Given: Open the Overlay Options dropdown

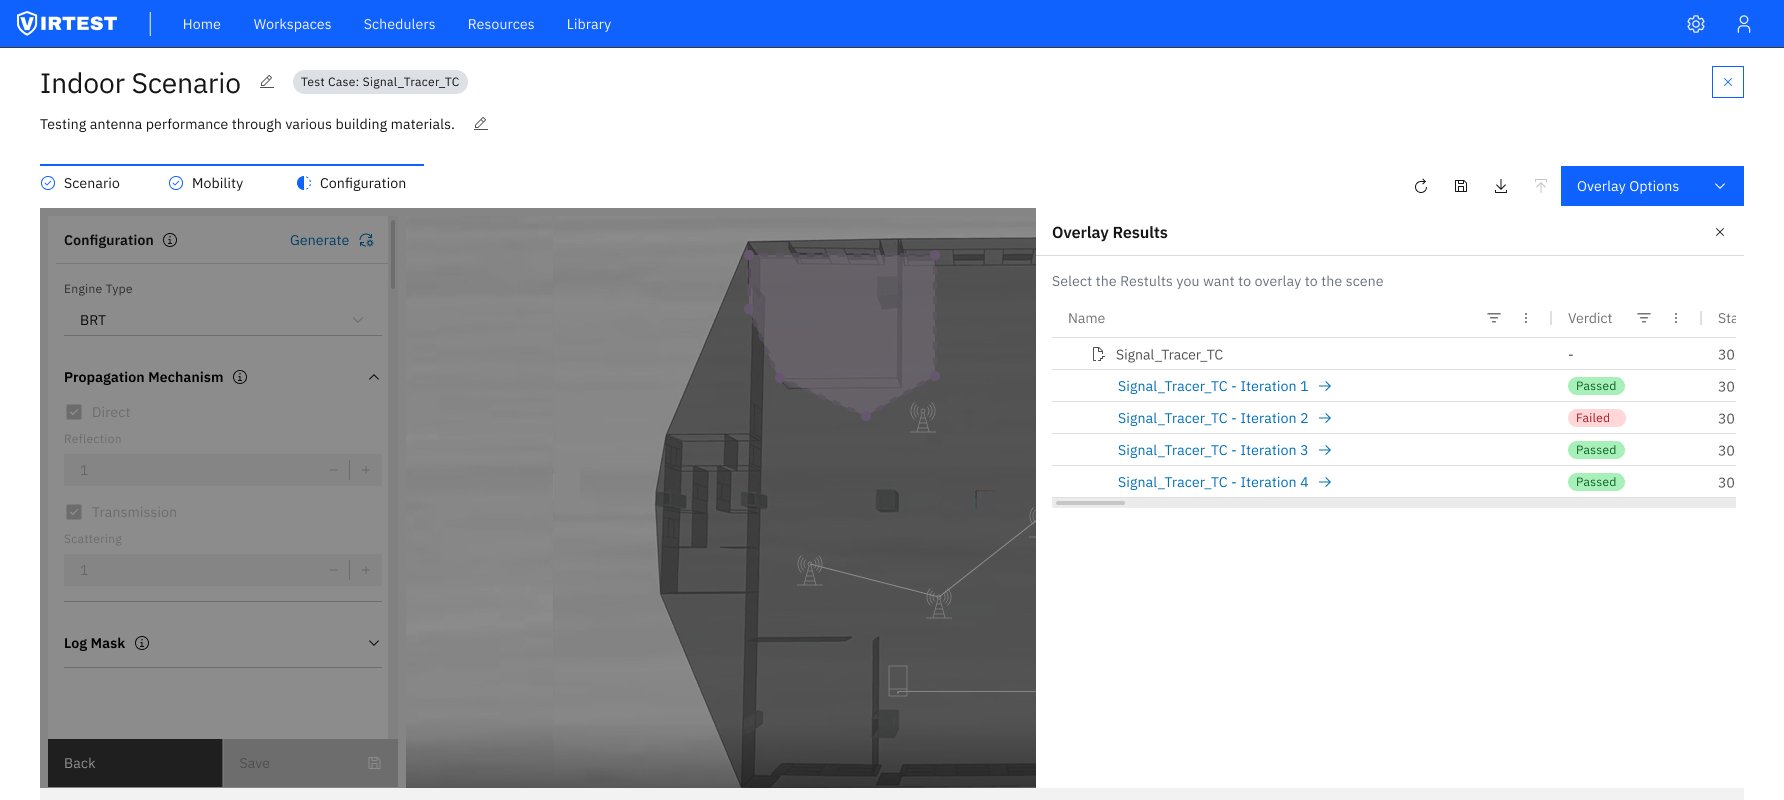Looking at the screenshot, I should click(x=1651, y=186).
